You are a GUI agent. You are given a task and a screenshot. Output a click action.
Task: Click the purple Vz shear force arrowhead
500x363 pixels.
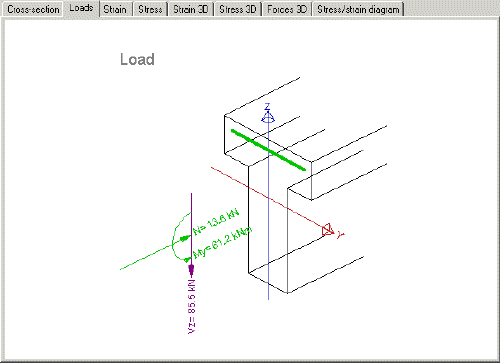point(191,270)
